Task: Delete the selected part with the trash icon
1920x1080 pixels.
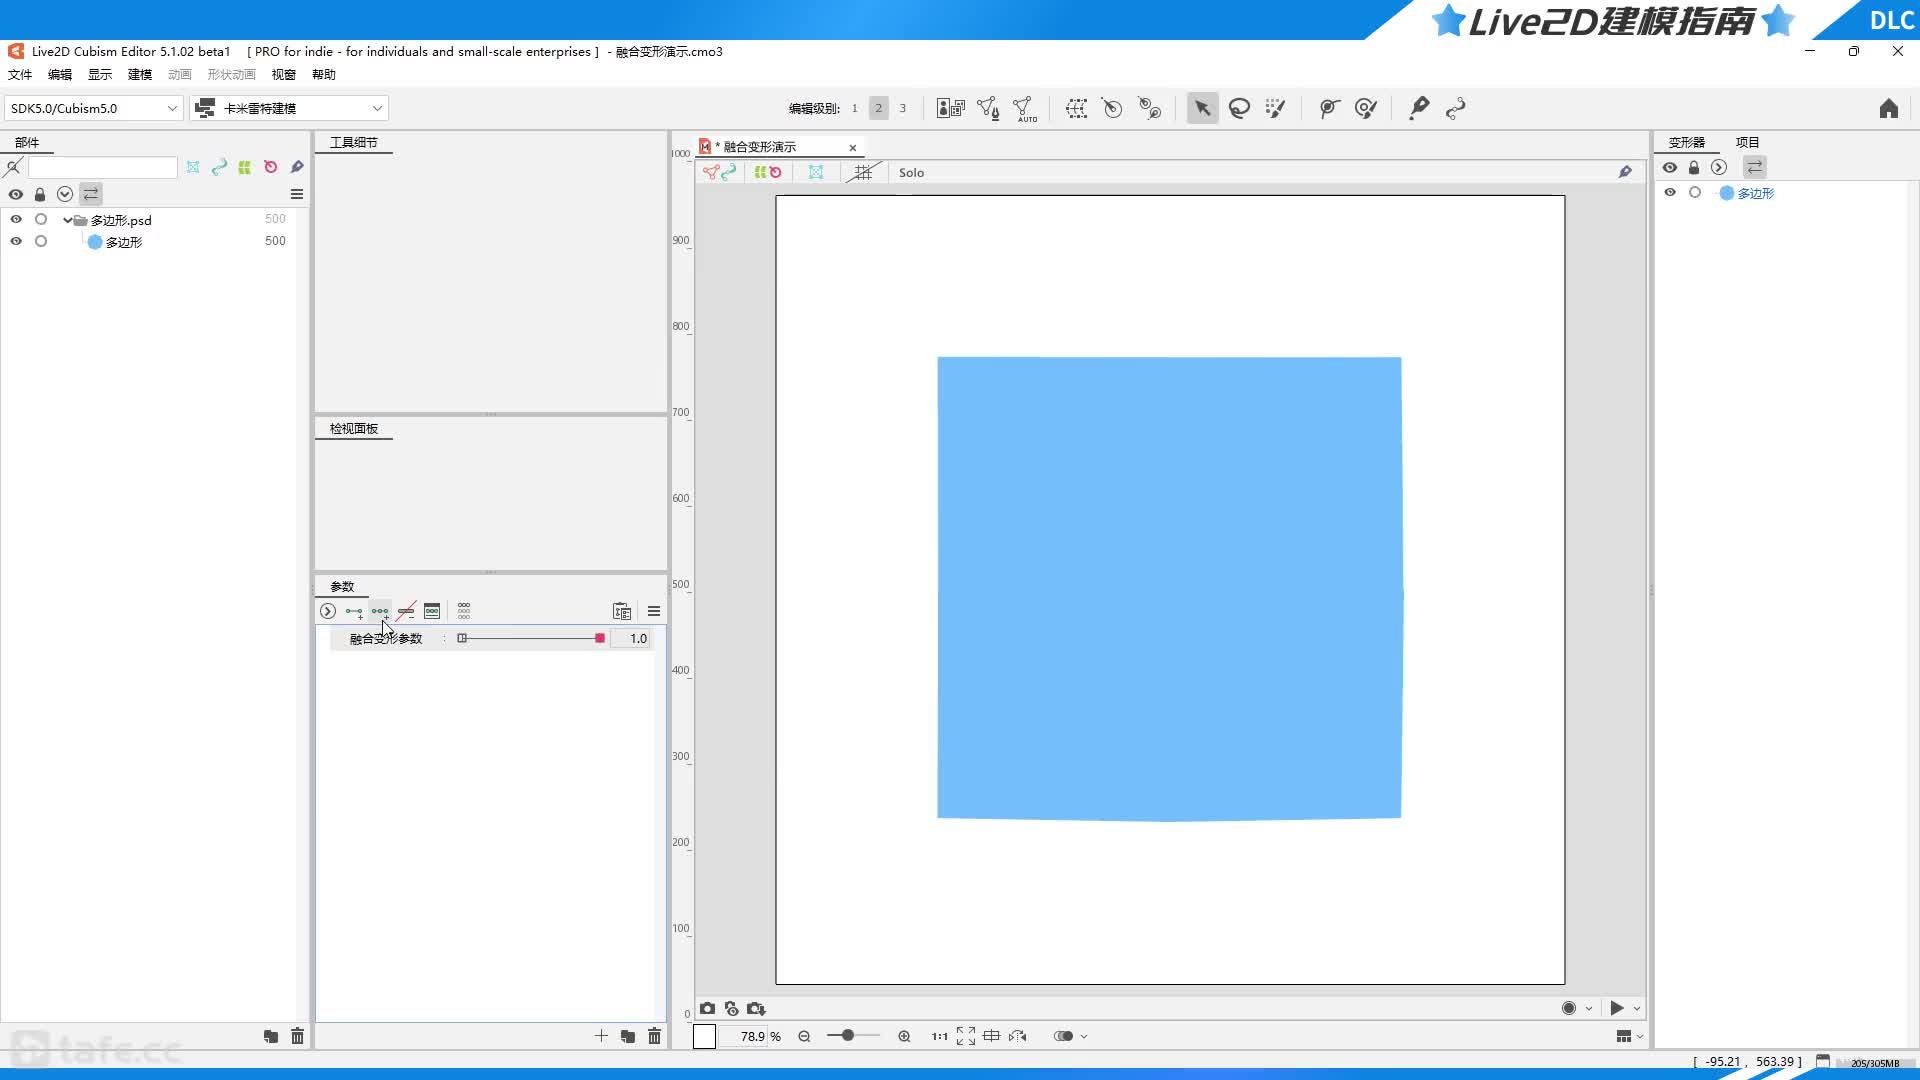Action: [297, 1036]
